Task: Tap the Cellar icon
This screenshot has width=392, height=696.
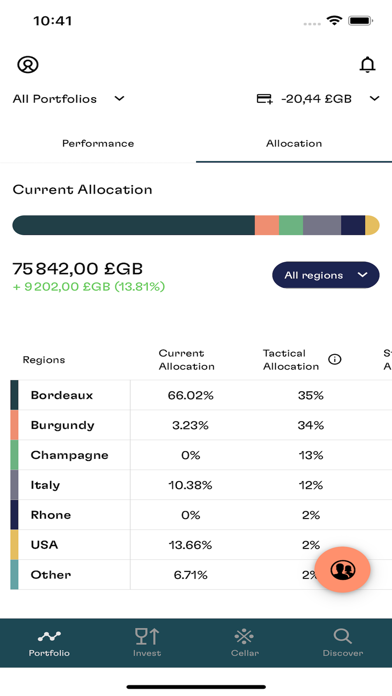Action: (x=244, y=637)
